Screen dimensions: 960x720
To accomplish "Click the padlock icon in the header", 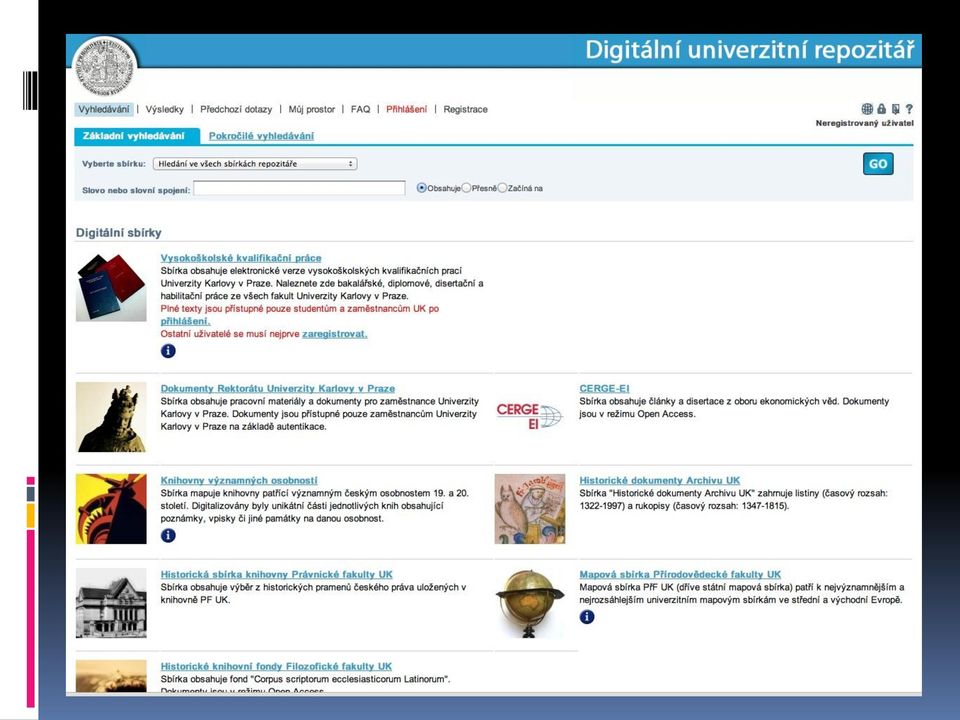I will tap(882, 109).
